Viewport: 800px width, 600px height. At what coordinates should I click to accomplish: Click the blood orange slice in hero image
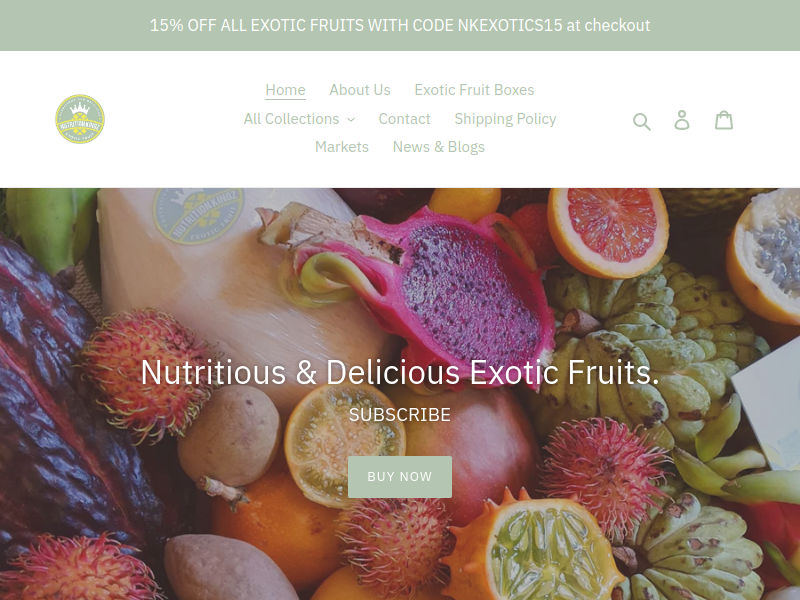click(x=608, y=232)
